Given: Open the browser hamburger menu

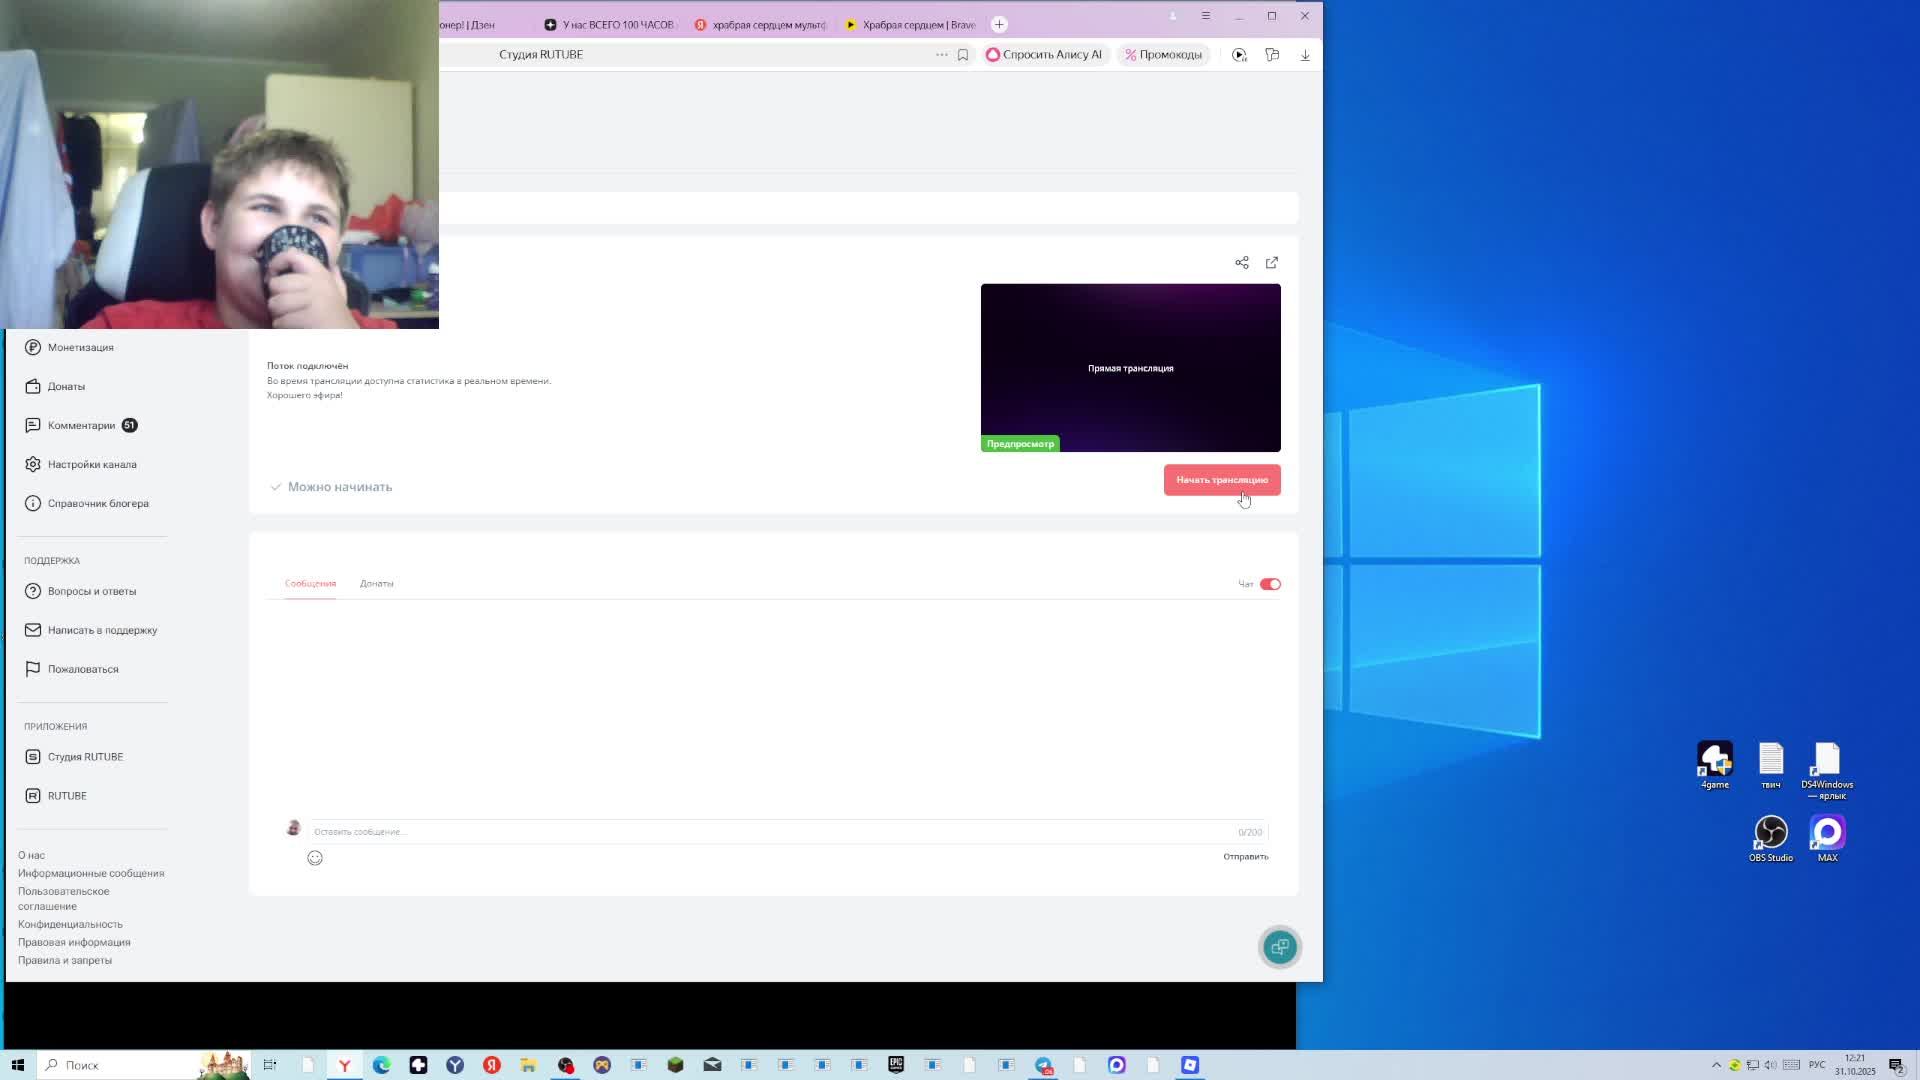Looking at the screenshot, I should pyautogui.click(x=1205, y=16).
